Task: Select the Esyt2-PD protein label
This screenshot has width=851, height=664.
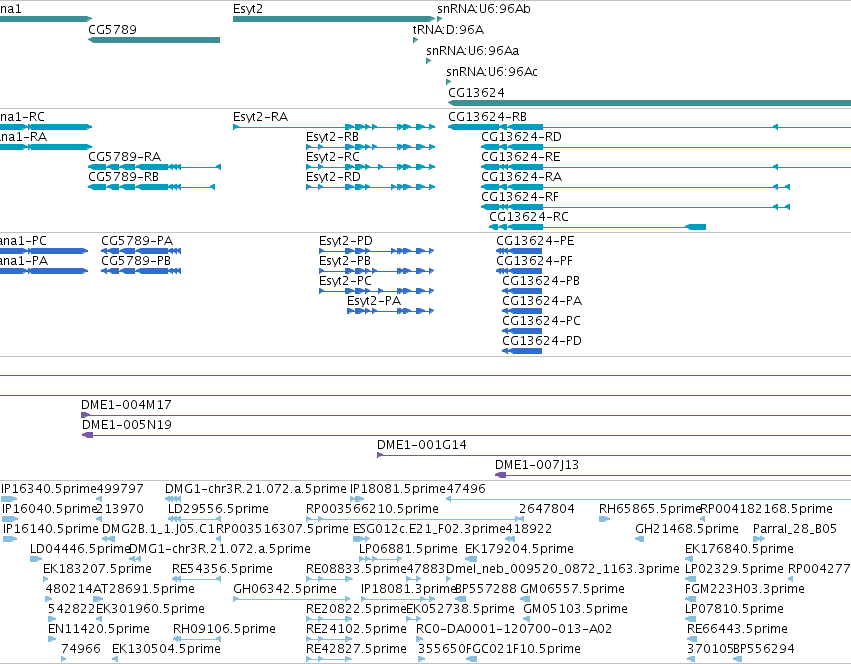Action: click(346, 241)
